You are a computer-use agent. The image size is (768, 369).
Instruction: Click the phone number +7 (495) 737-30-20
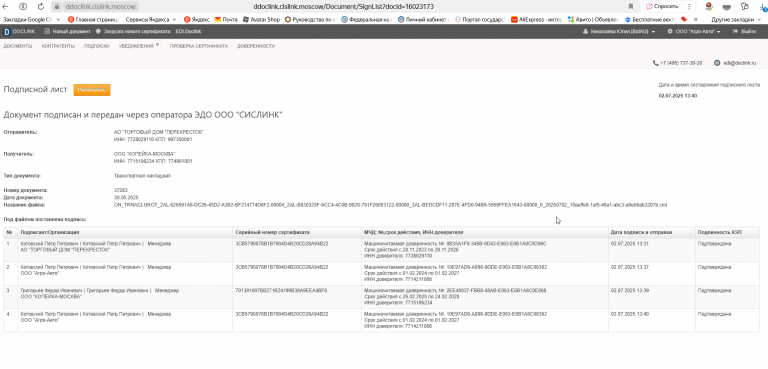(681, 63)
